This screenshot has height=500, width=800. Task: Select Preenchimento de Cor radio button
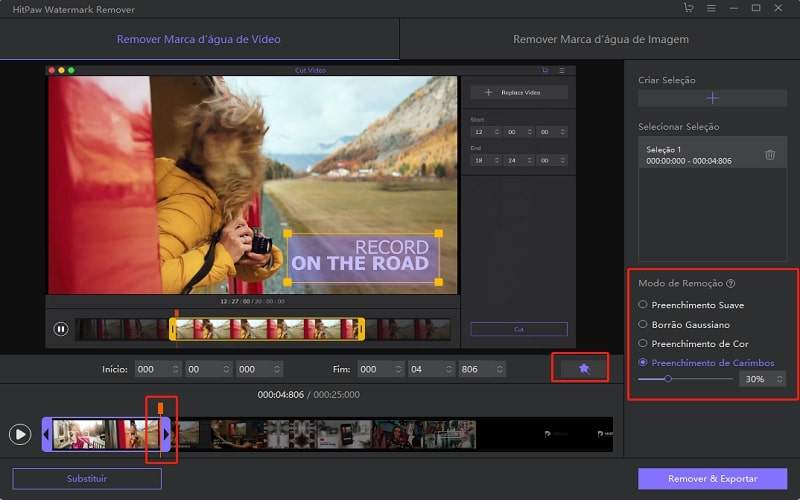[642, 343]
